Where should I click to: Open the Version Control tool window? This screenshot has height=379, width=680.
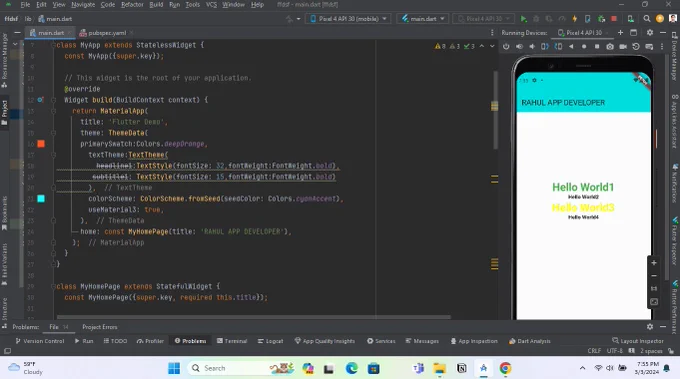(39, 341)
